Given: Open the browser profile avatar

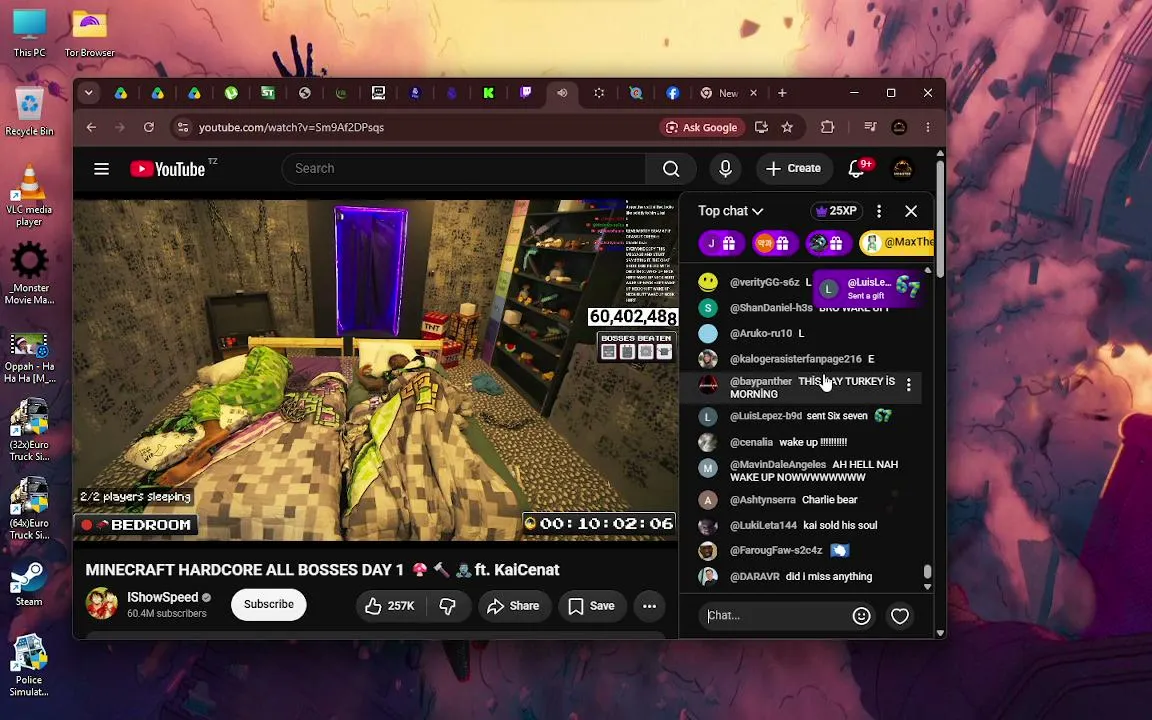Looking at the screenshot, I should (x=899, y=127).
